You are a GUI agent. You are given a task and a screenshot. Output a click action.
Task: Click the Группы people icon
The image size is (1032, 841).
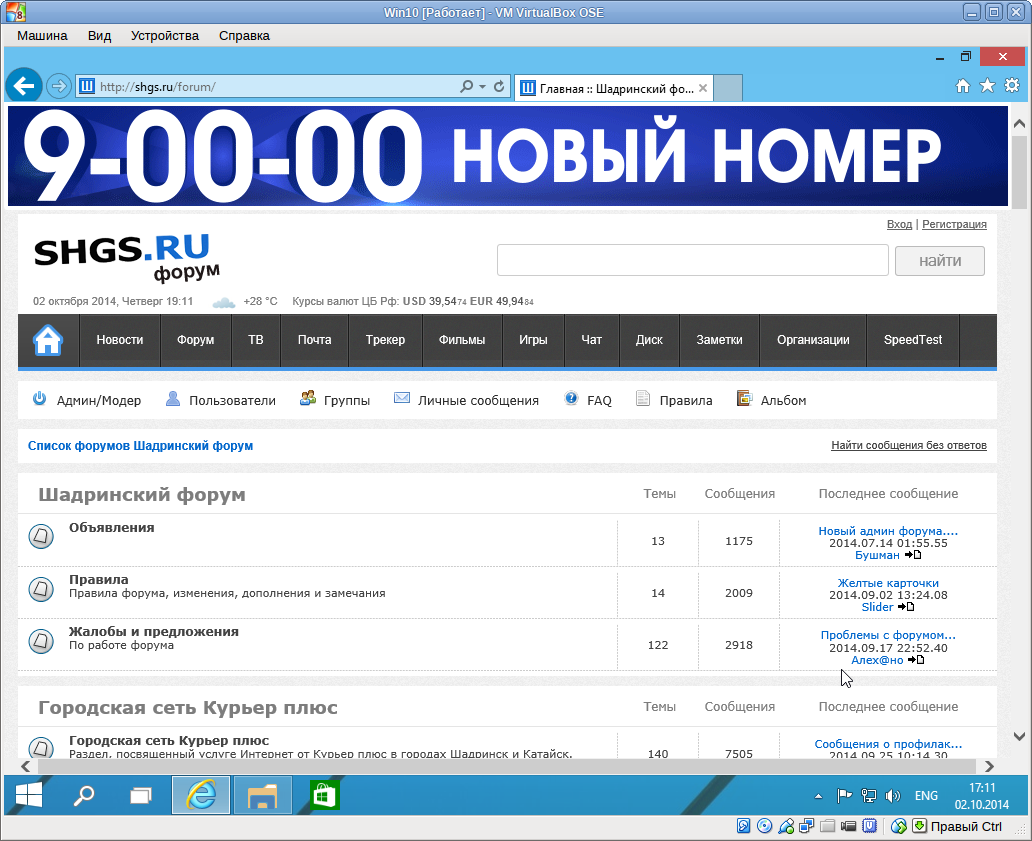click(x=307, y=398)
